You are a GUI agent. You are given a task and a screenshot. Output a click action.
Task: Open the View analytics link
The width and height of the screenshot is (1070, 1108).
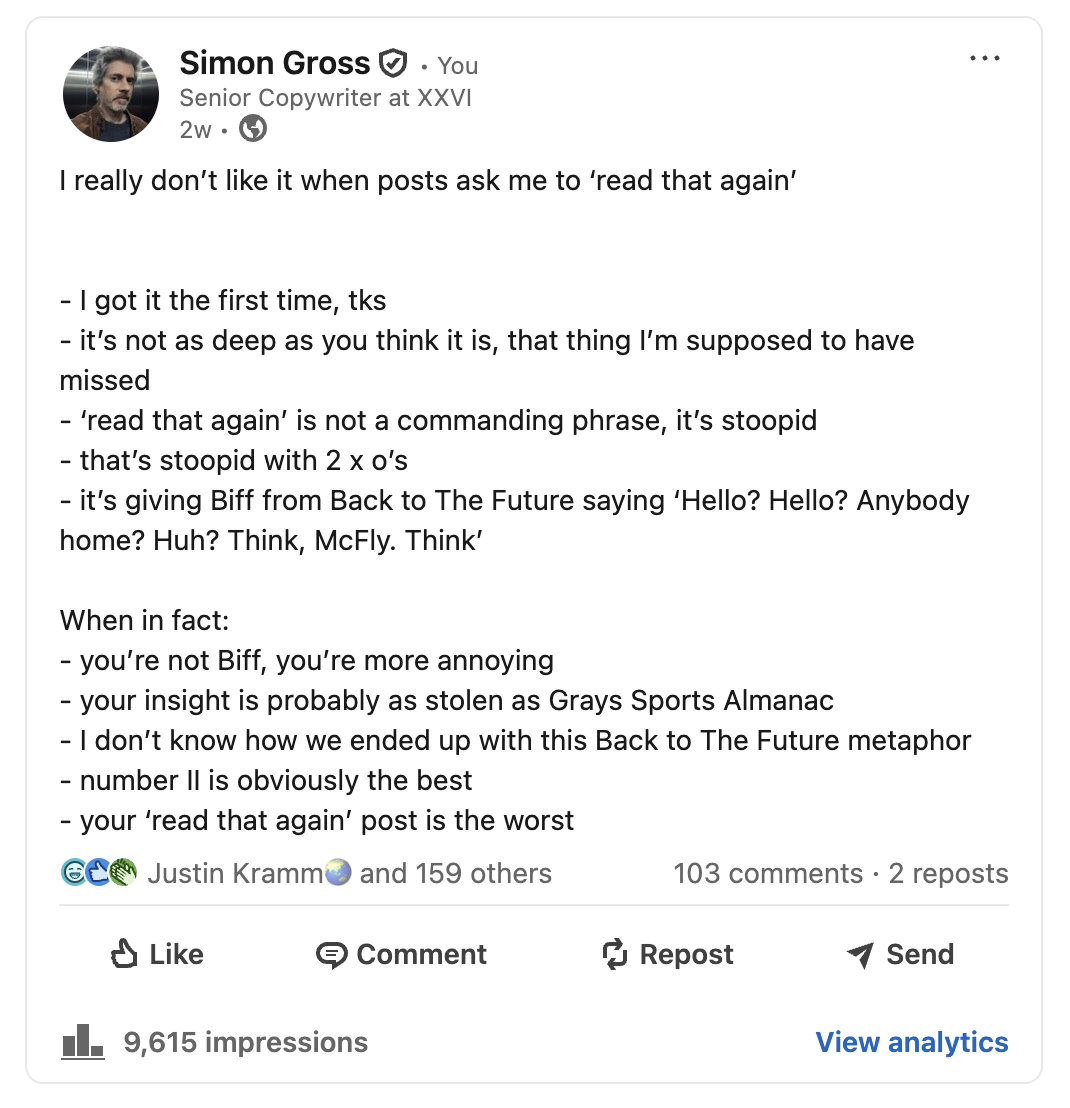[912, 1042]
